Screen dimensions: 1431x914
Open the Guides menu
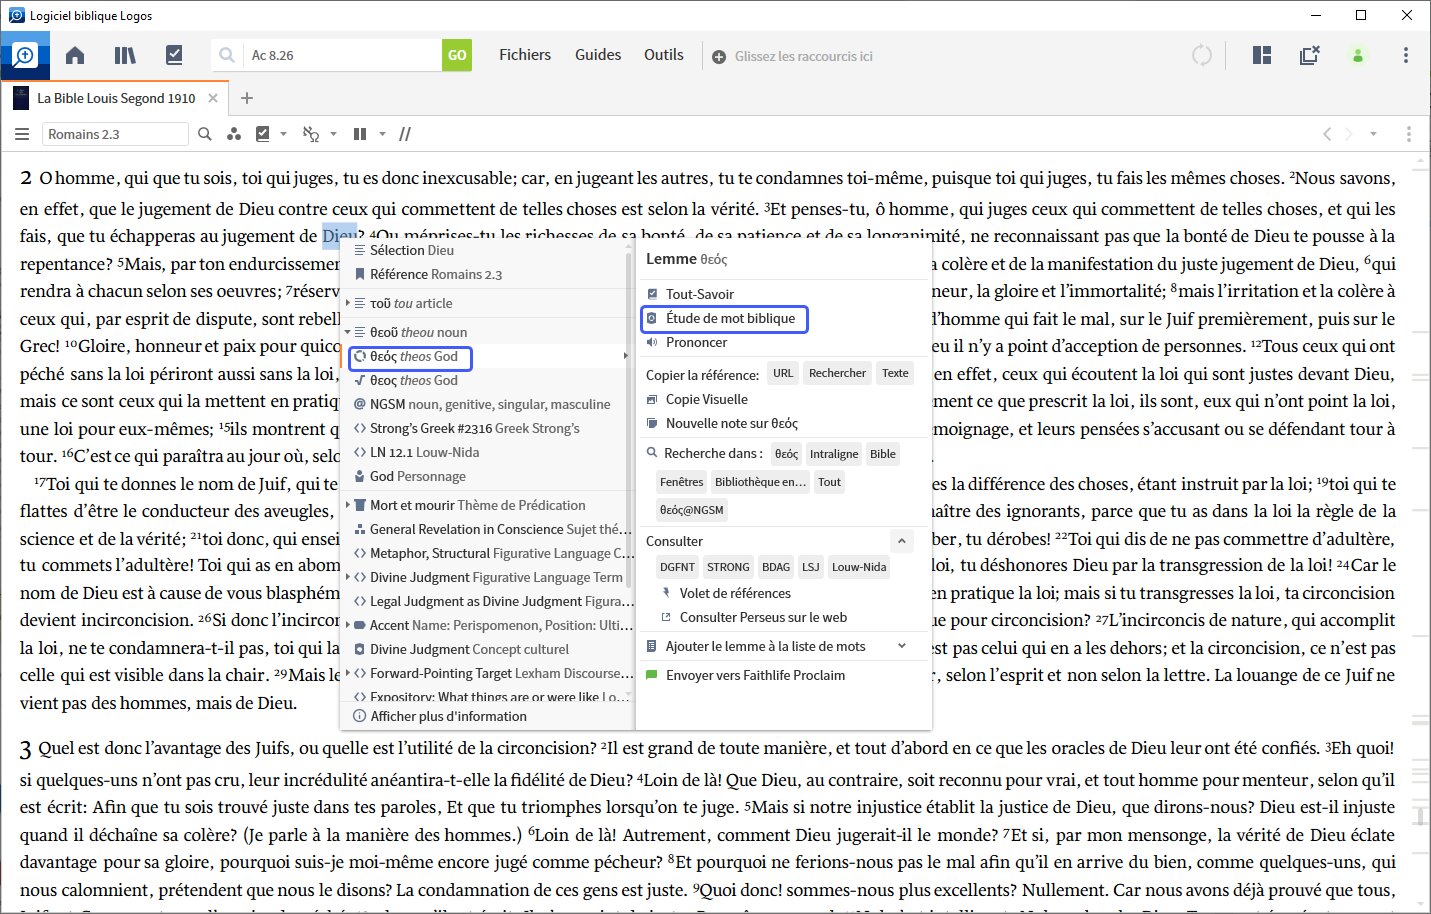tap(598, 55)
